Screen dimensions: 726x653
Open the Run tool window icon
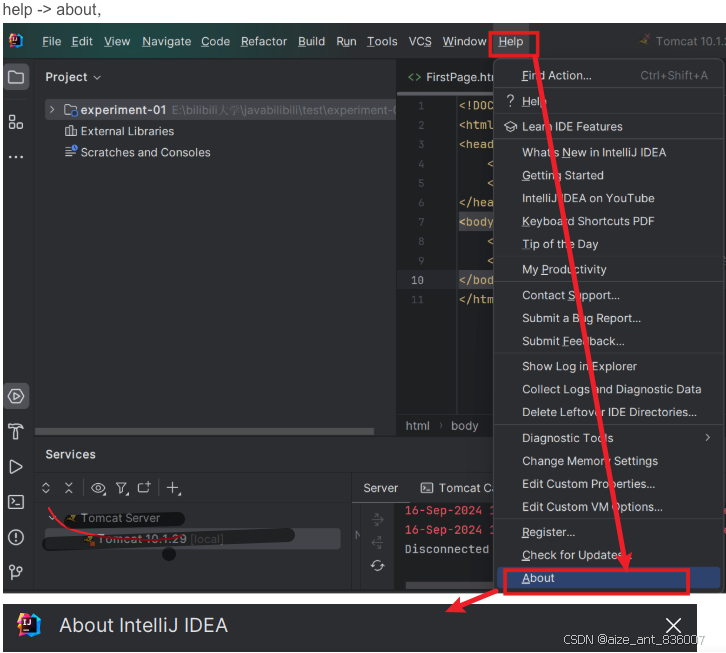pos(16,466)
